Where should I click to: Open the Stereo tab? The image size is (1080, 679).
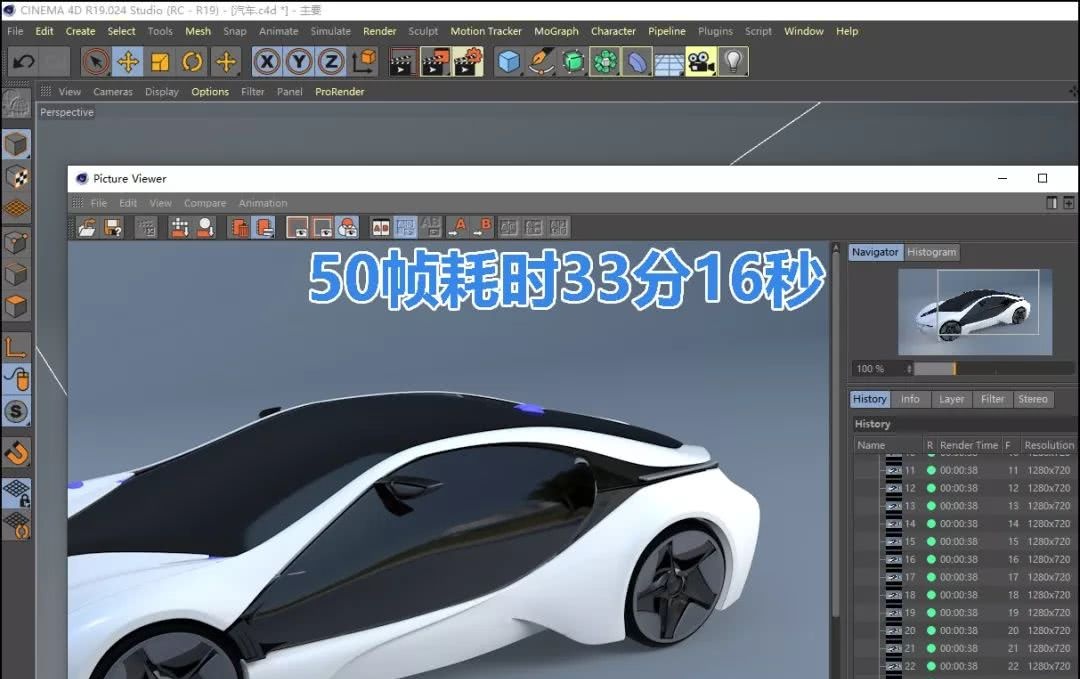tap(1032, 399)
